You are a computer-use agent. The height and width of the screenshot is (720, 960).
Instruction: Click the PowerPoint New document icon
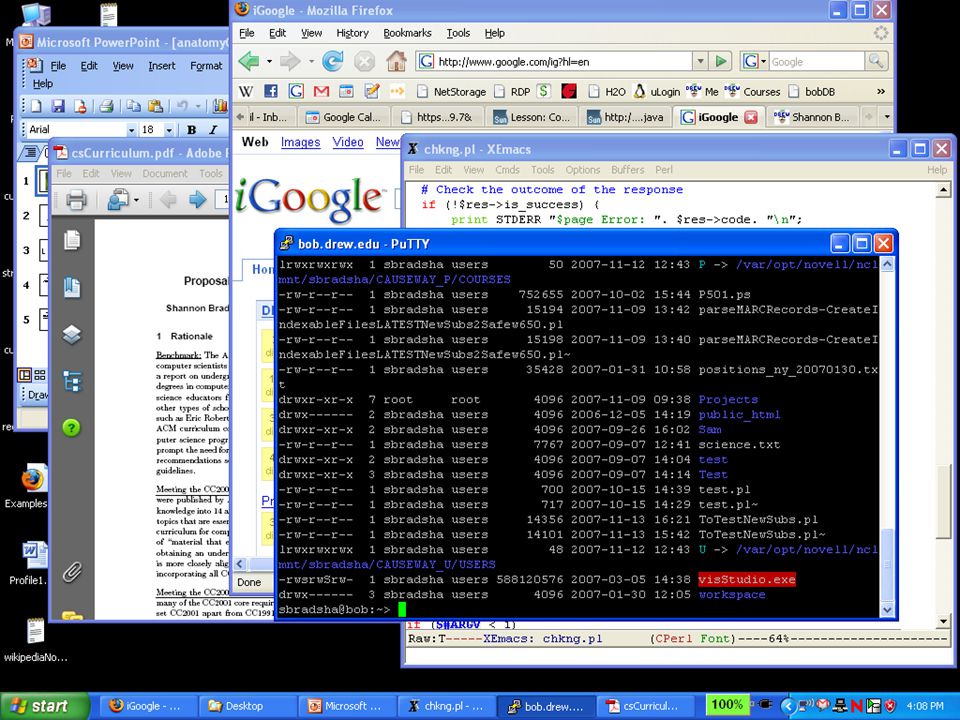tap(36, 106)
